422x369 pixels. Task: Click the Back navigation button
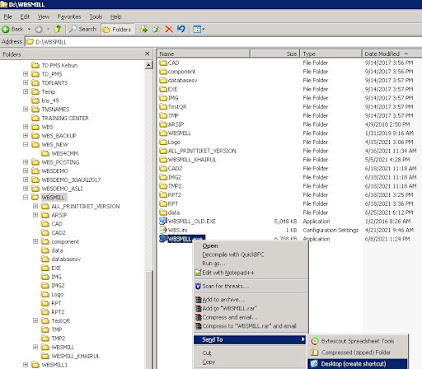(x=13, y=29)
